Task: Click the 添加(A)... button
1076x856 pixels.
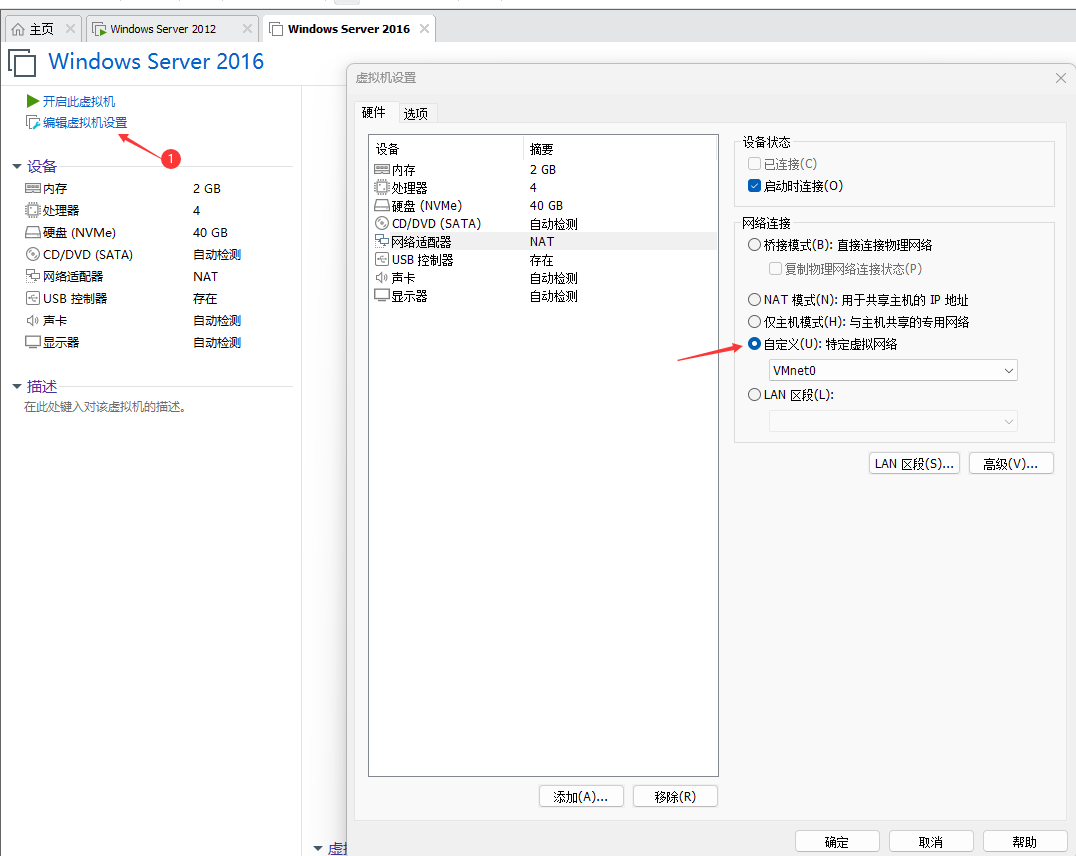Action: point(581,796)
